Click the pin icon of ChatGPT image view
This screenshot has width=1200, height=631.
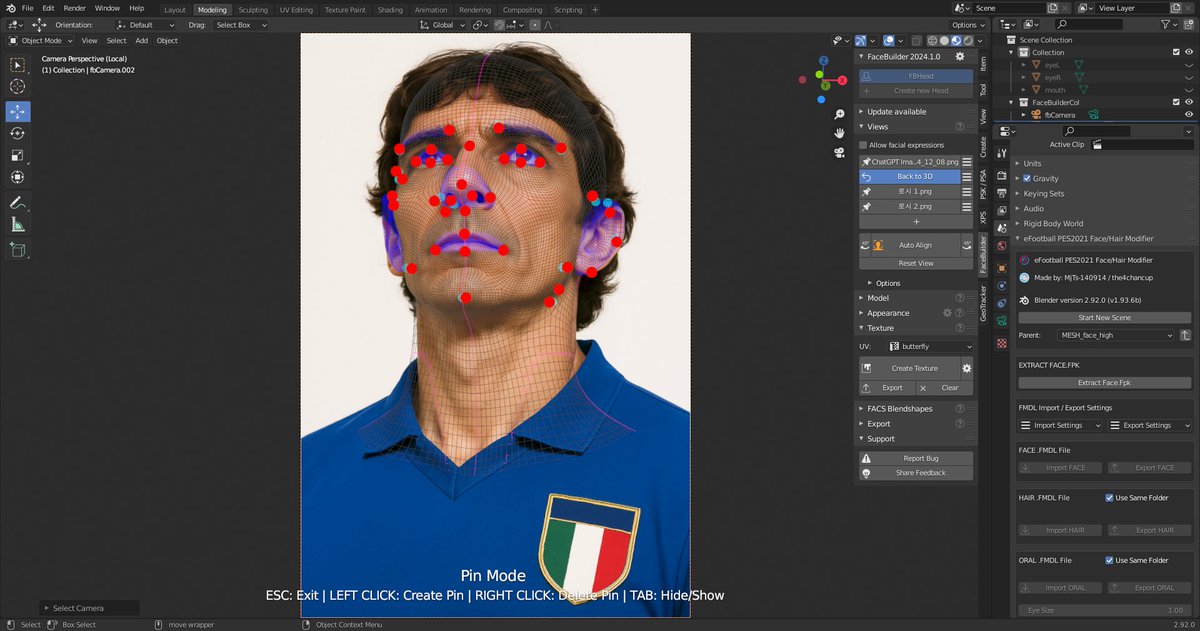(866, 161)
